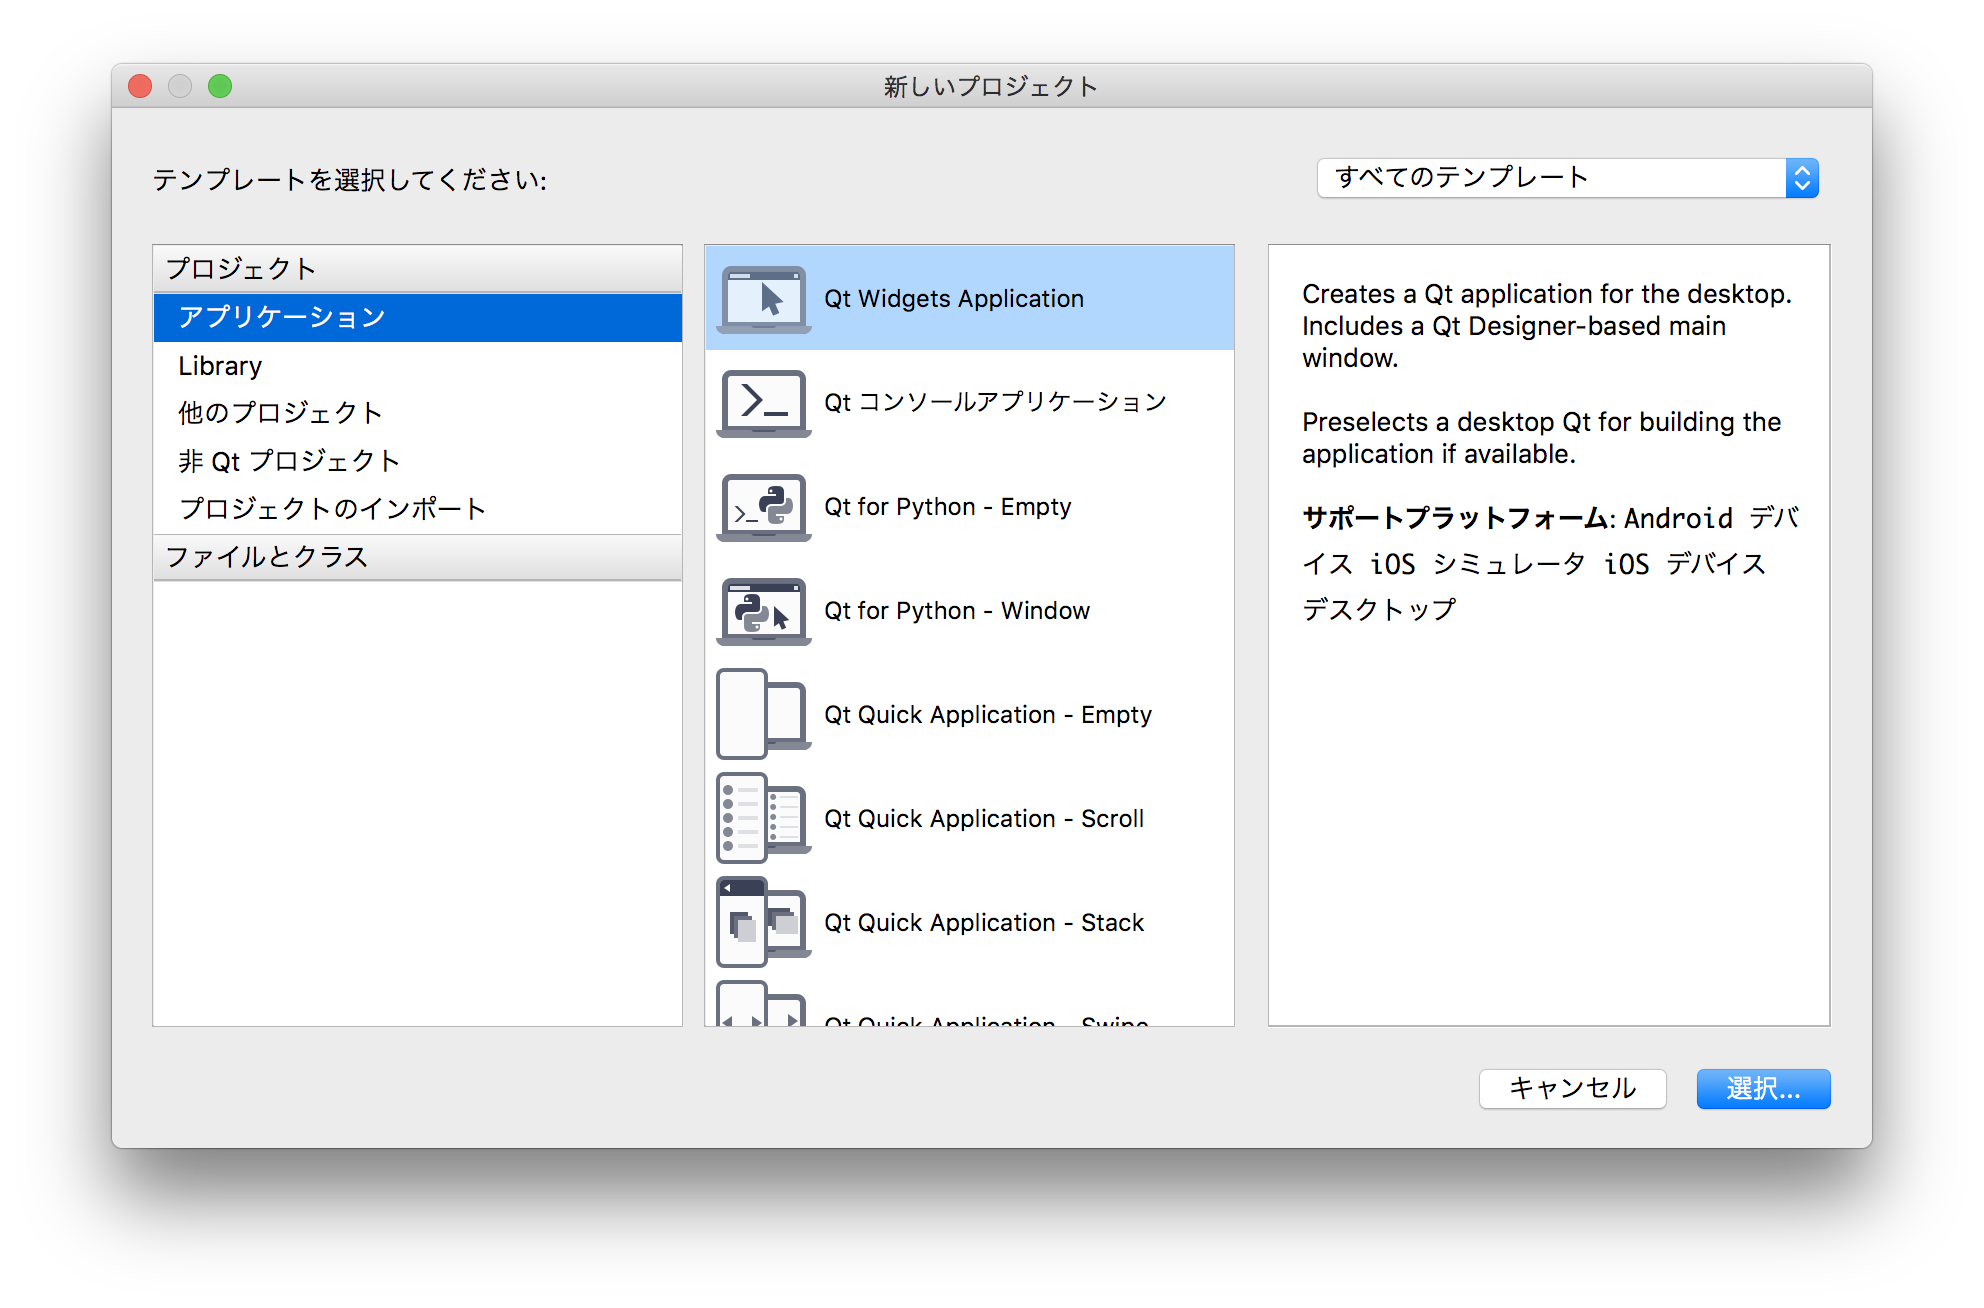Click the stepper arrows on the template filter
The image size is (1984, 1308).
click(x=1802, y=177)
